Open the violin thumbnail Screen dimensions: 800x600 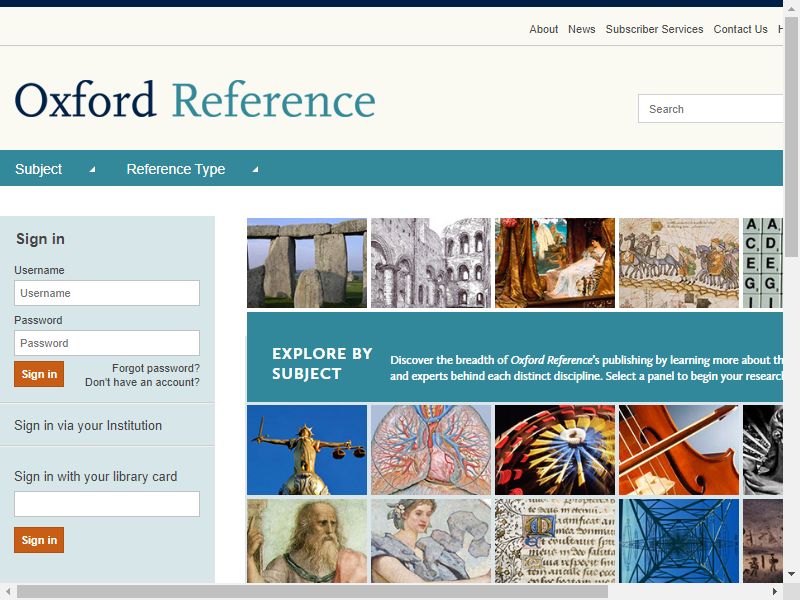[679, 450]
